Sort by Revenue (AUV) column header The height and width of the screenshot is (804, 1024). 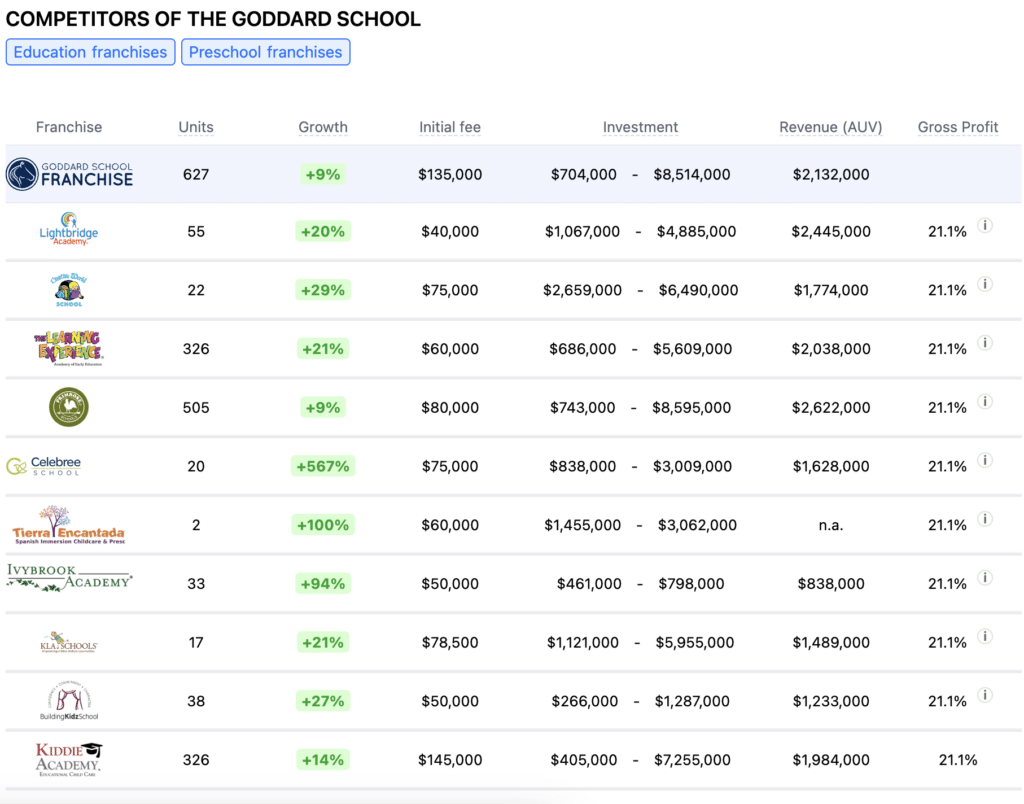pos(831,127)
